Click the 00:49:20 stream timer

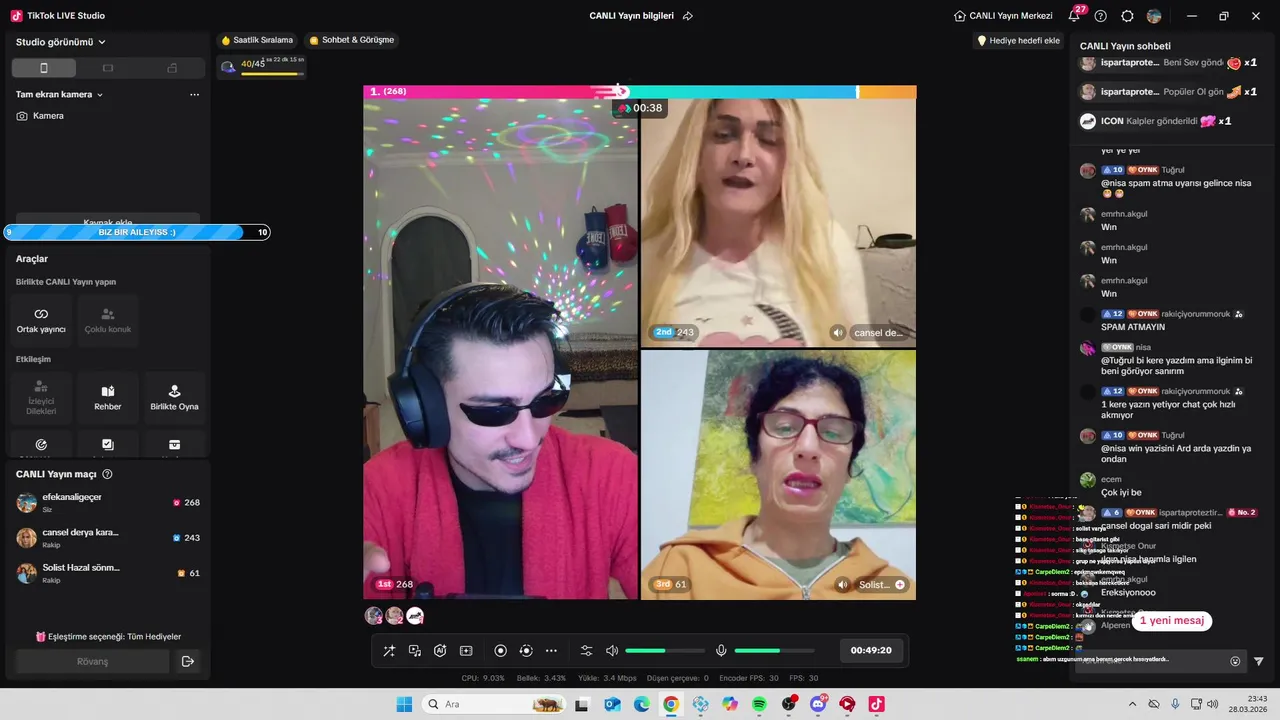point(871,650)
